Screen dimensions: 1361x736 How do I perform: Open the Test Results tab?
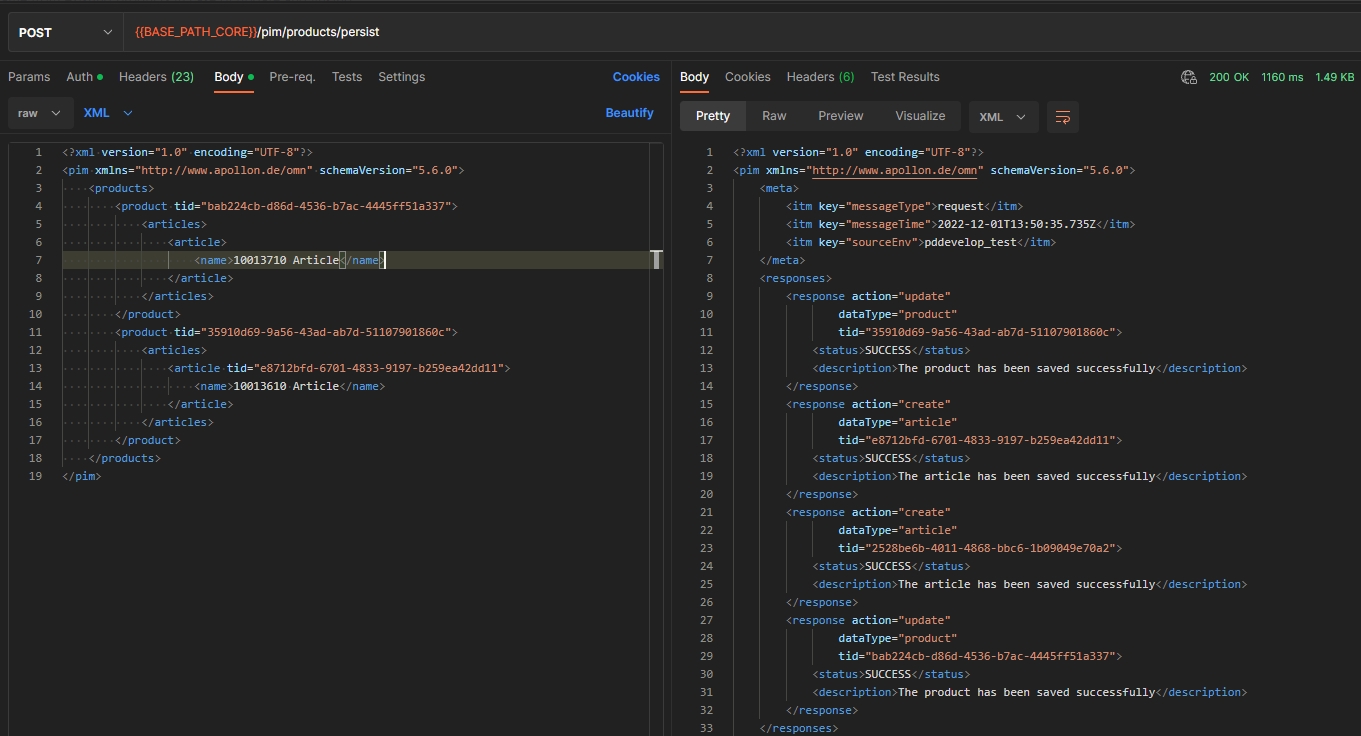pyautogui.click(x=905, y=77)
